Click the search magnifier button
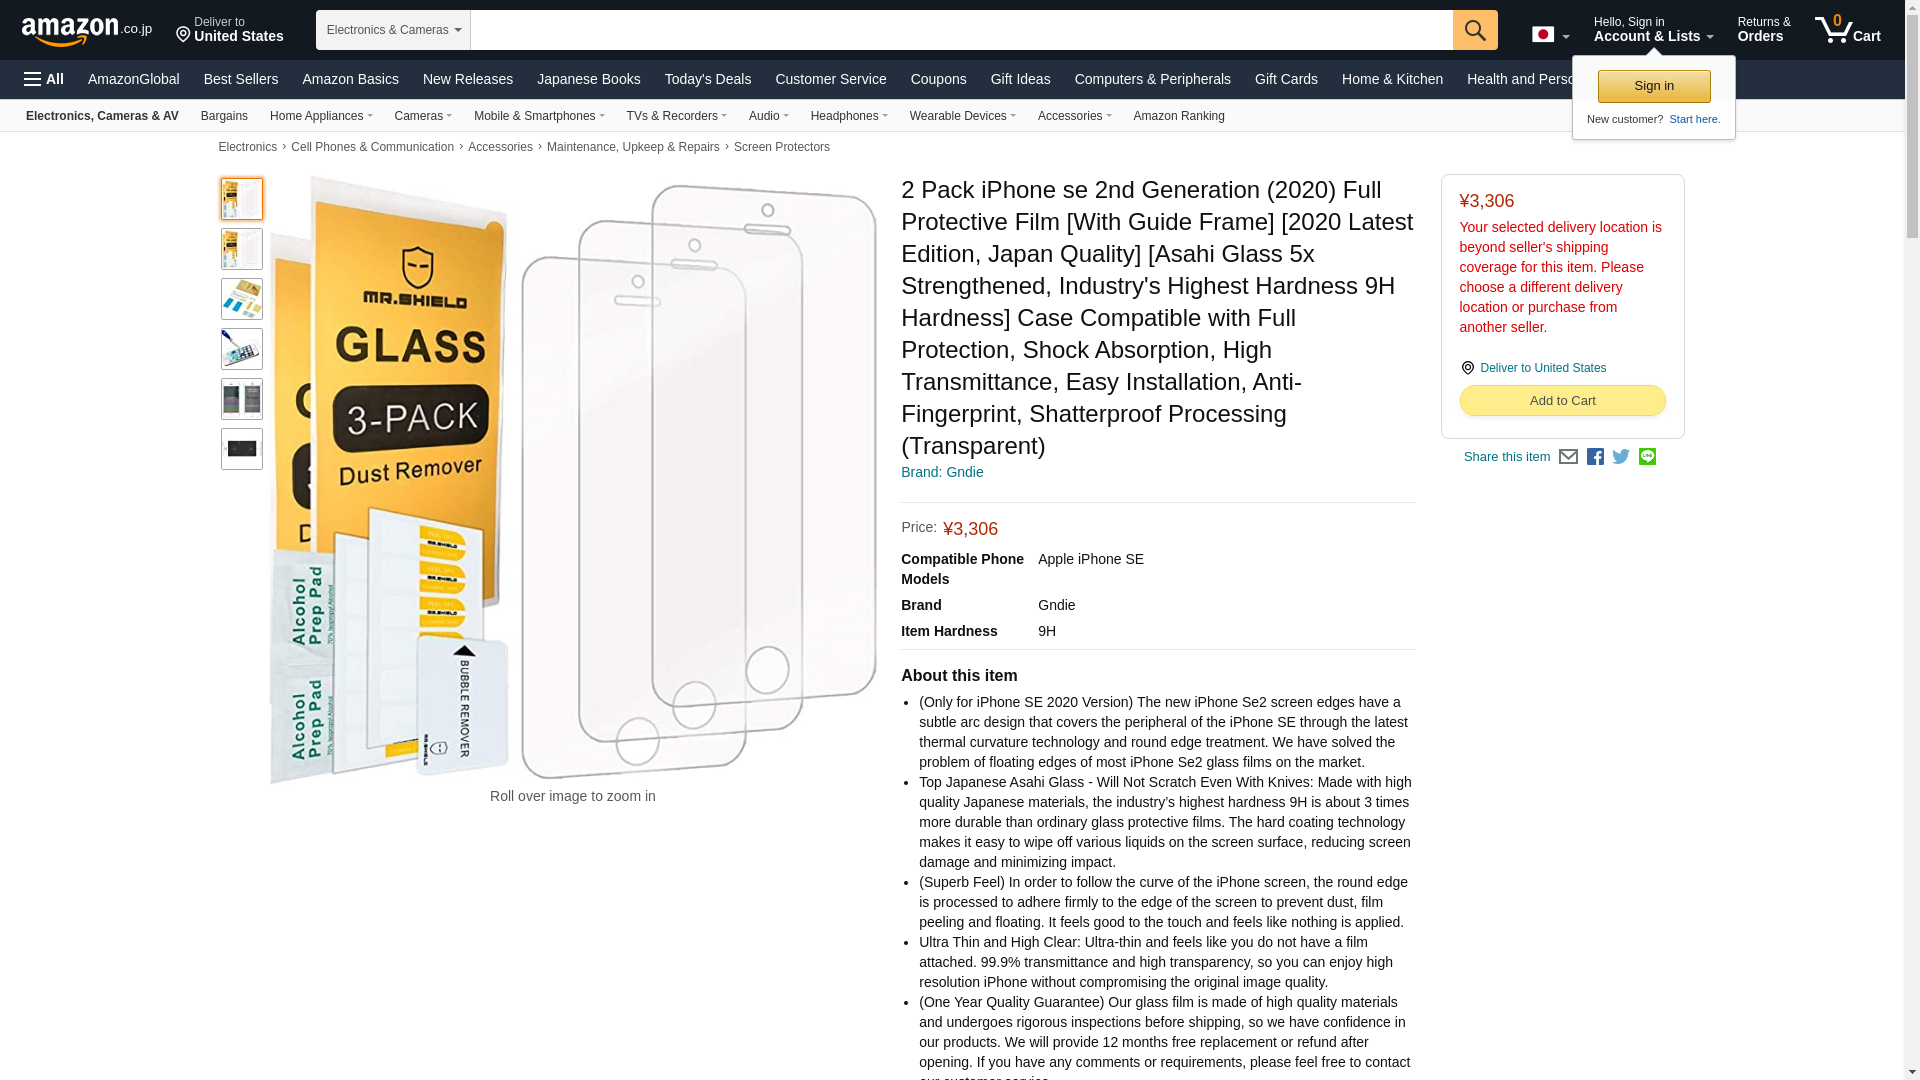Viewport: 1920px width, 1080px height. tap(1475, 30)
